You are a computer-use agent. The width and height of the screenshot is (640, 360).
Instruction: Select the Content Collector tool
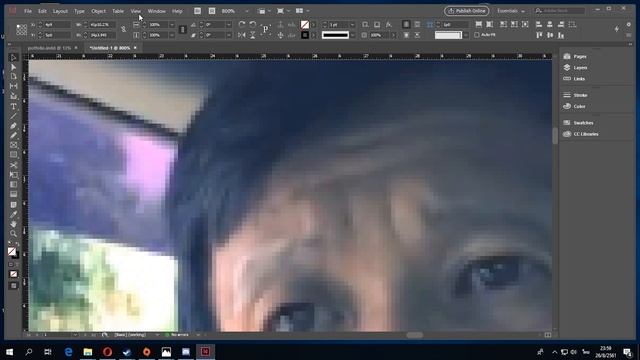coord(13,96)
